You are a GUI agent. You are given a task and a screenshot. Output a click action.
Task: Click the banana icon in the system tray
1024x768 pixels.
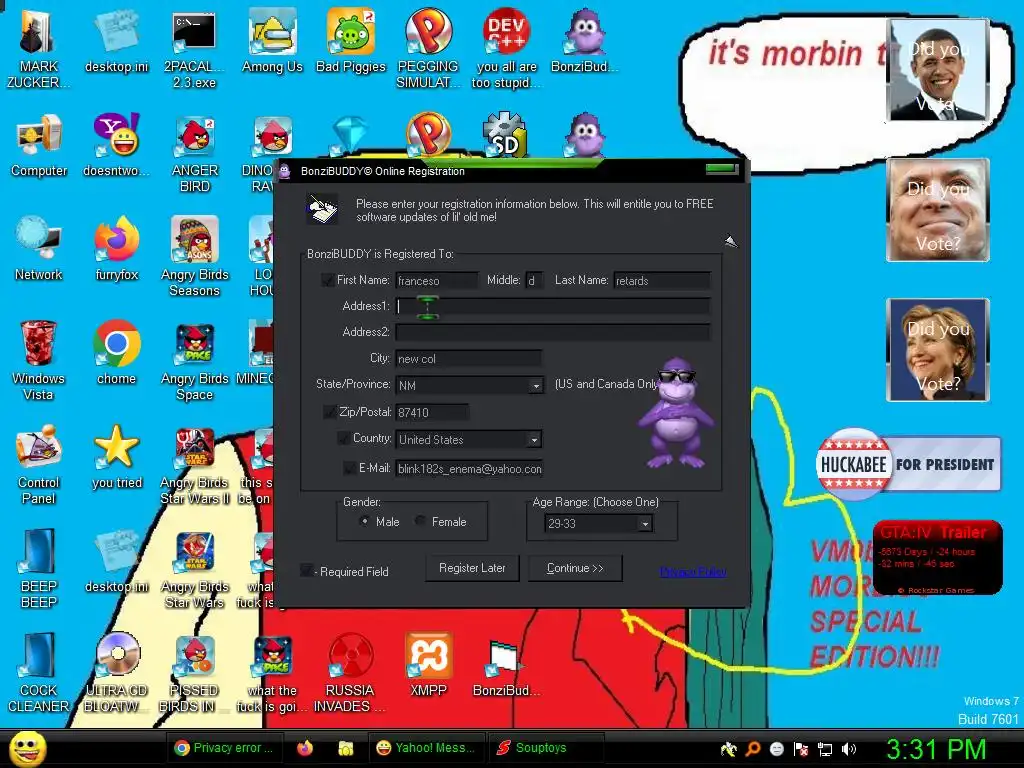click(728, 749)
